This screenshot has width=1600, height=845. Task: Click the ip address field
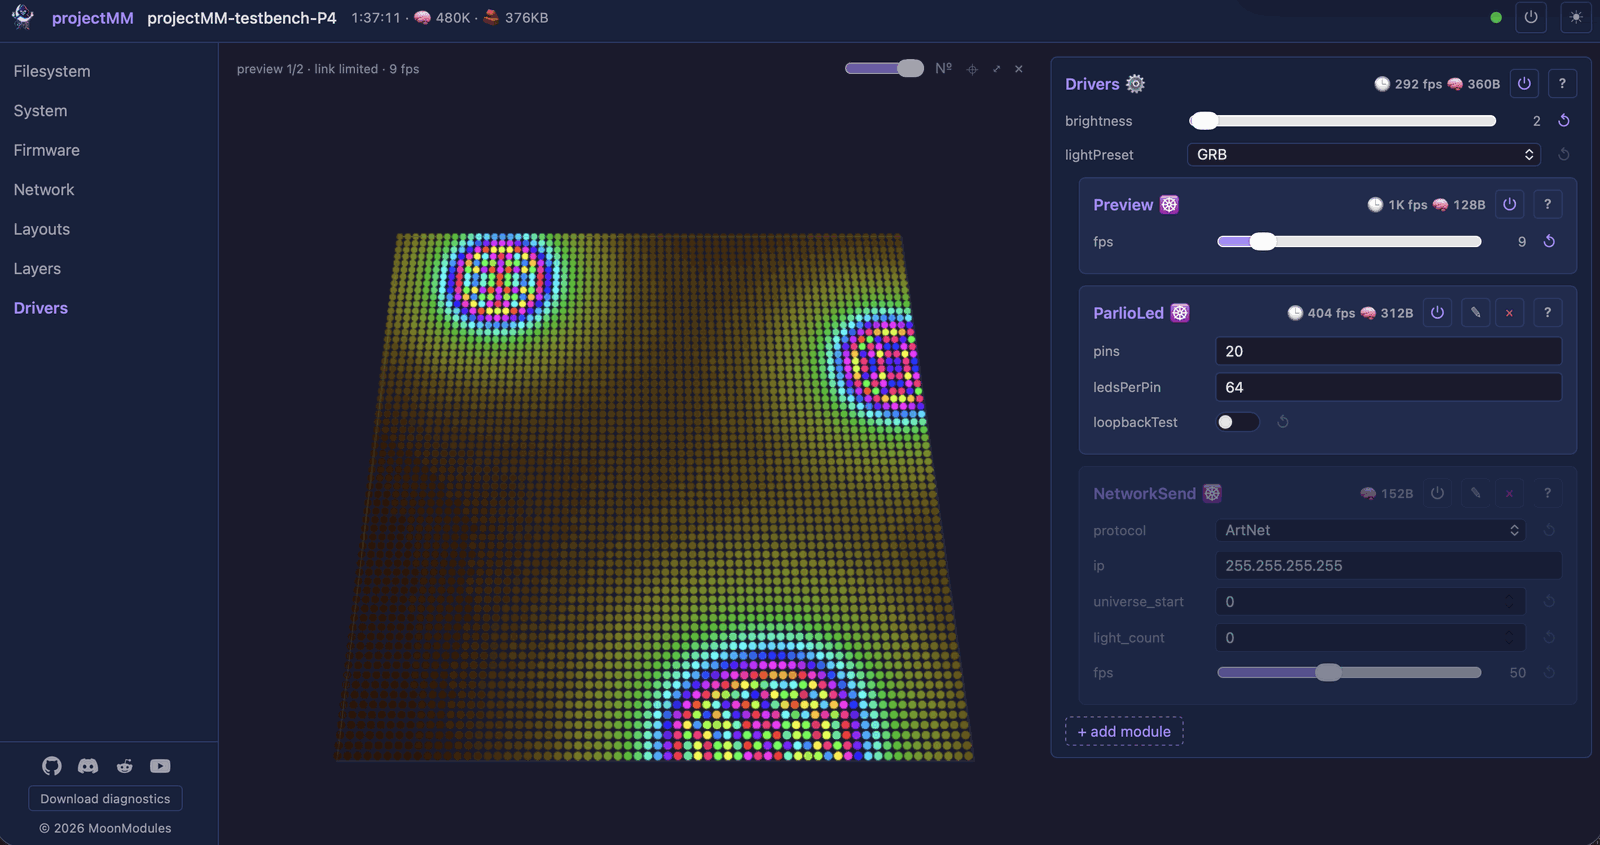[1388, 566]
